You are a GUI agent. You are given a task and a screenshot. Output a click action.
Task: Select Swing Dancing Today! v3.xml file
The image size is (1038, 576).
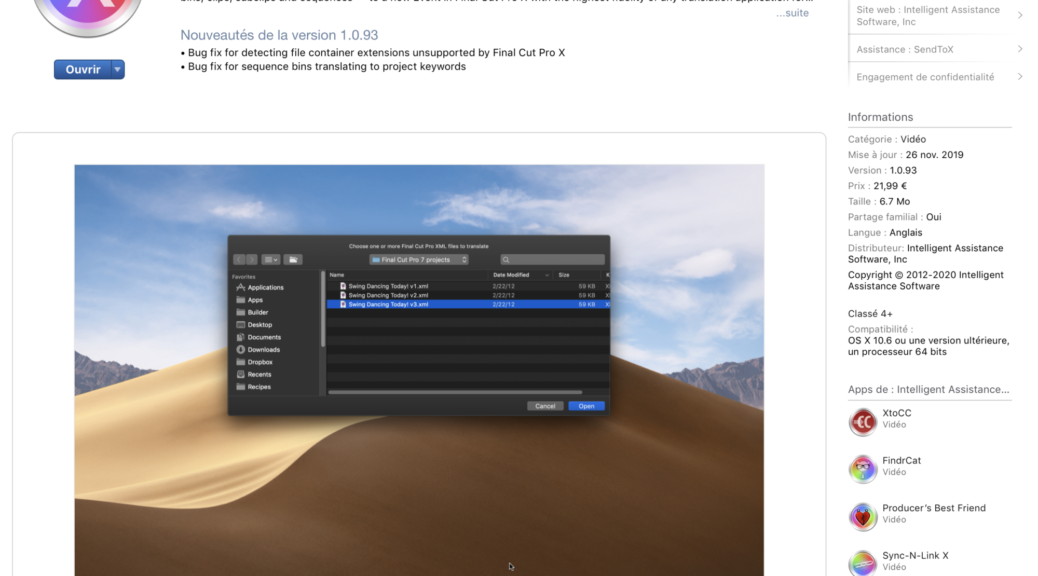click(x=467, y=305)
